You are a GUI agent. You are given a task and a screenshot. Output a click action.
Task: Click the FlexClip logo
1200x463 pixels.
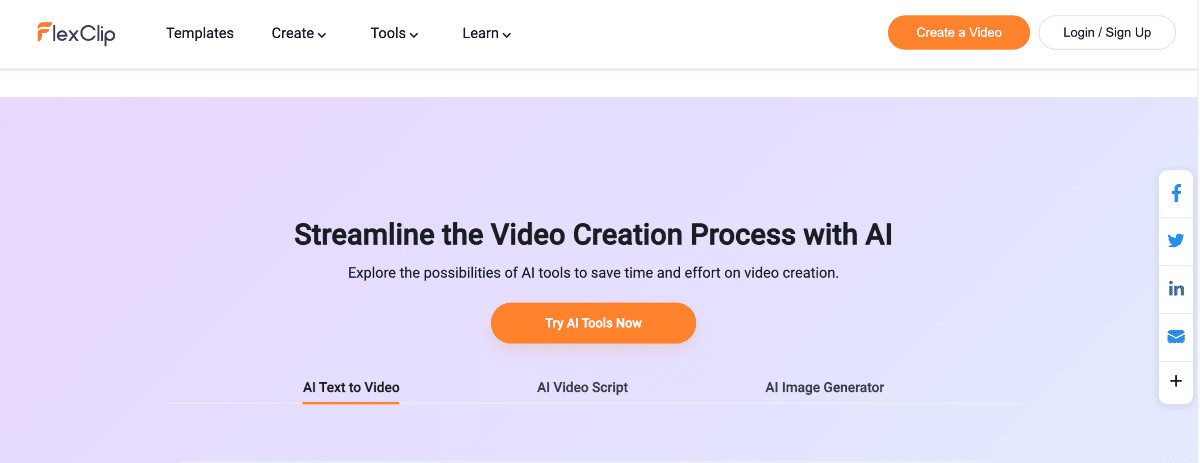[x=76, y=33]
